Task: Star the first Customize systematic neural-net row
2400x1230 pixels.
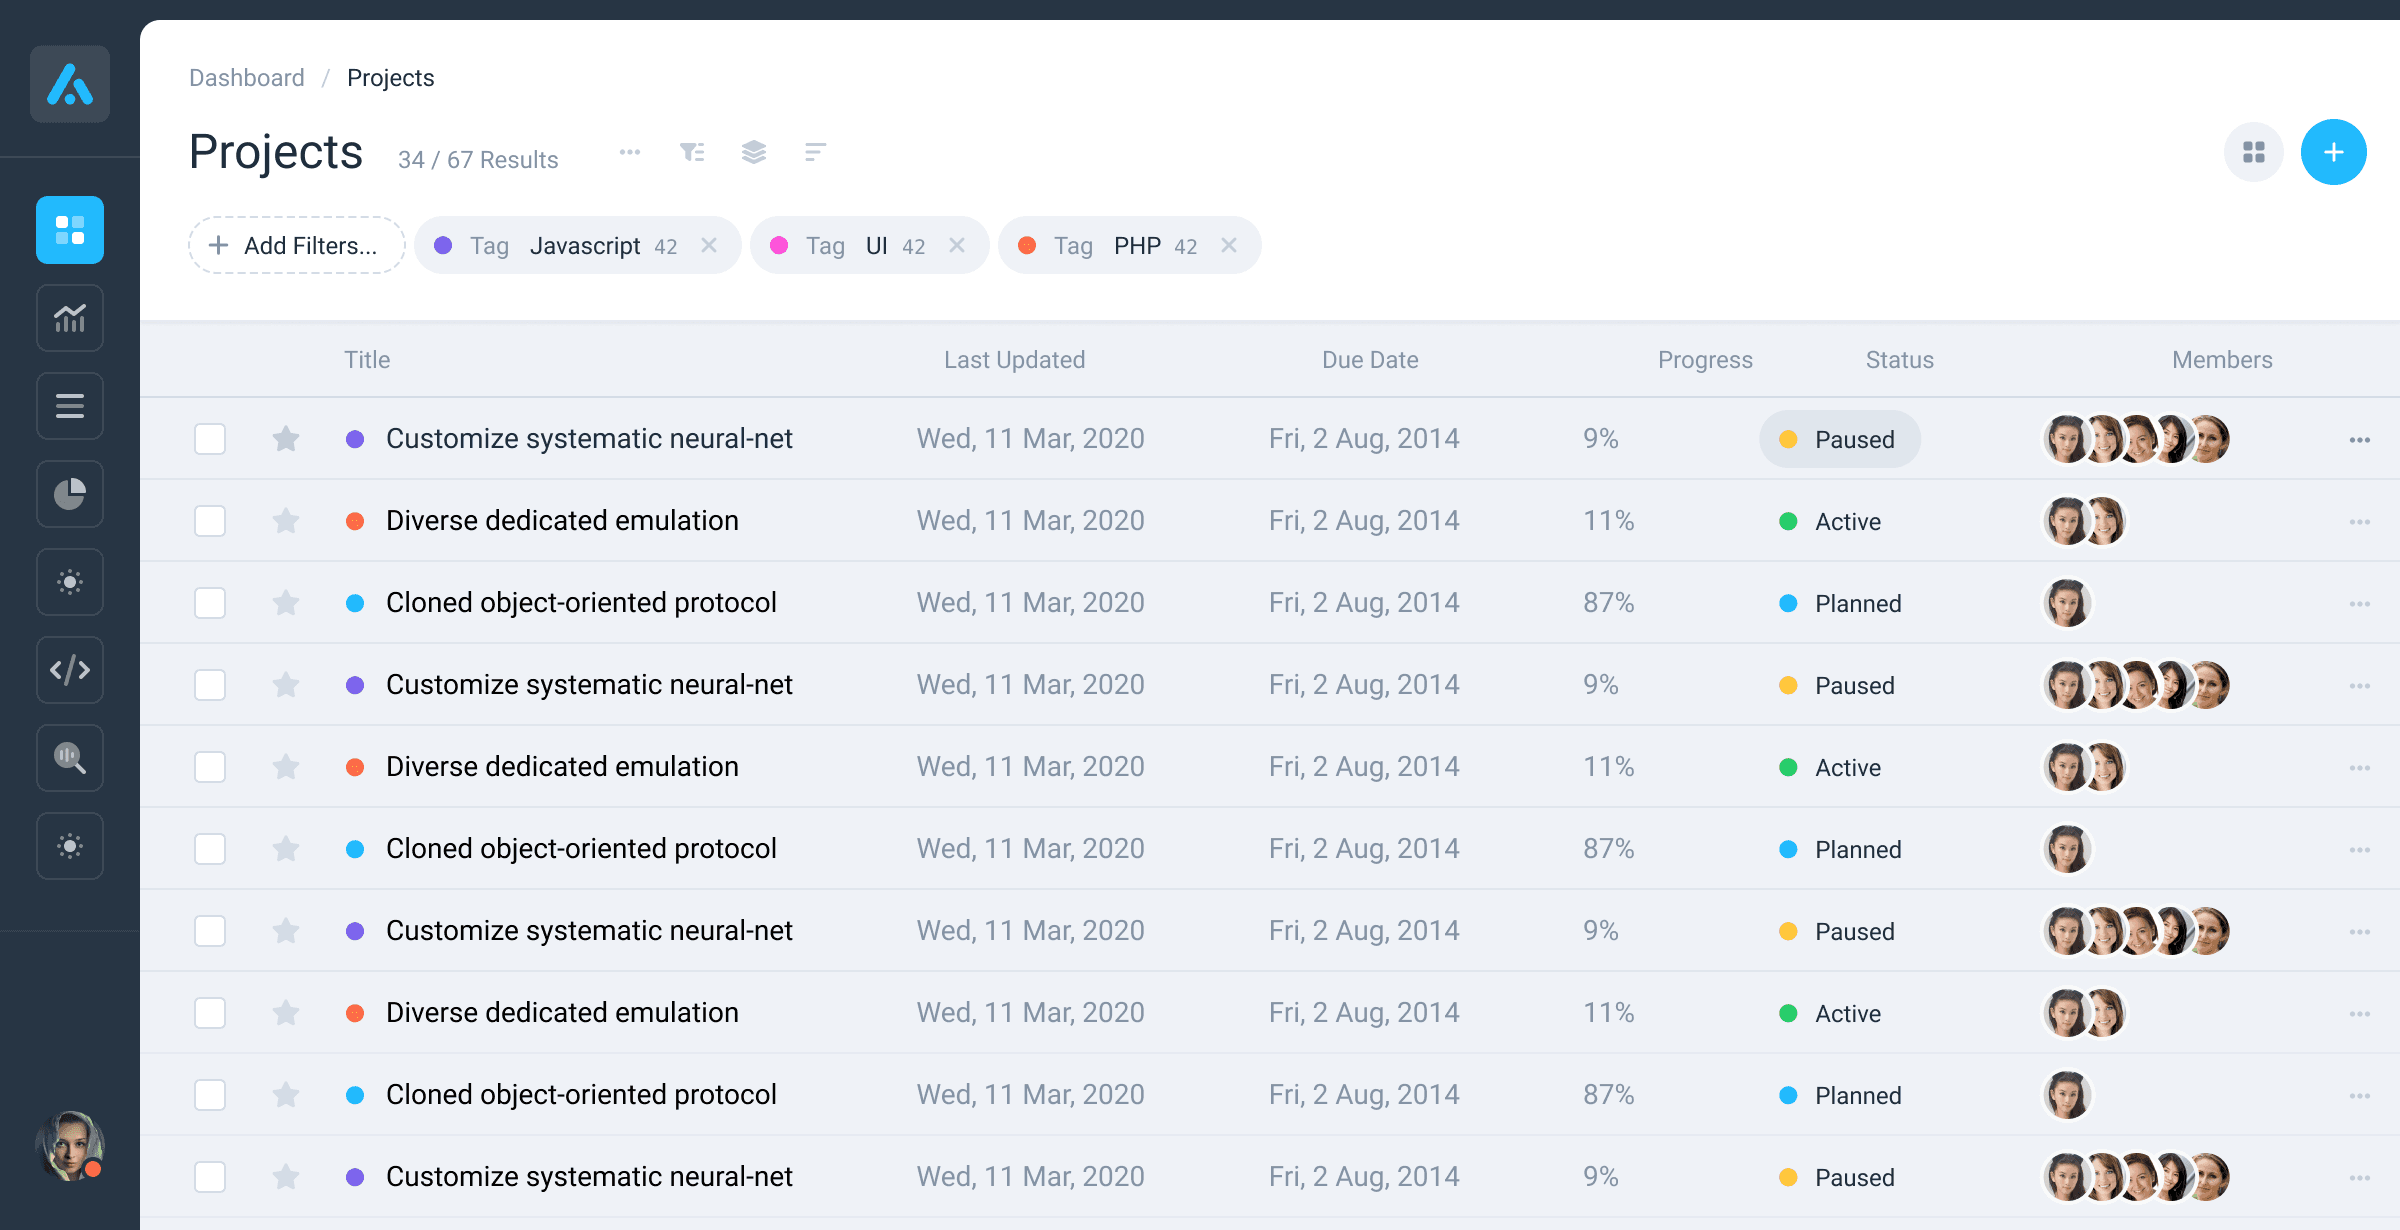Action: click(286, 439)
